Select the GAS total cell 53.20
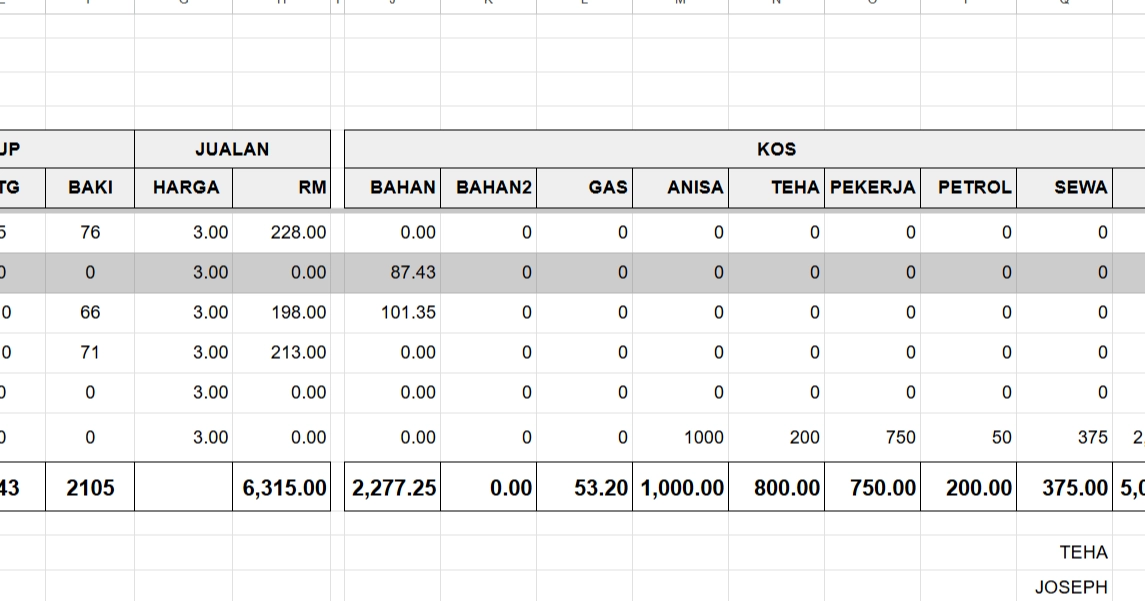The width and height of the screenshot is (1145, 601). click(585, 488)
